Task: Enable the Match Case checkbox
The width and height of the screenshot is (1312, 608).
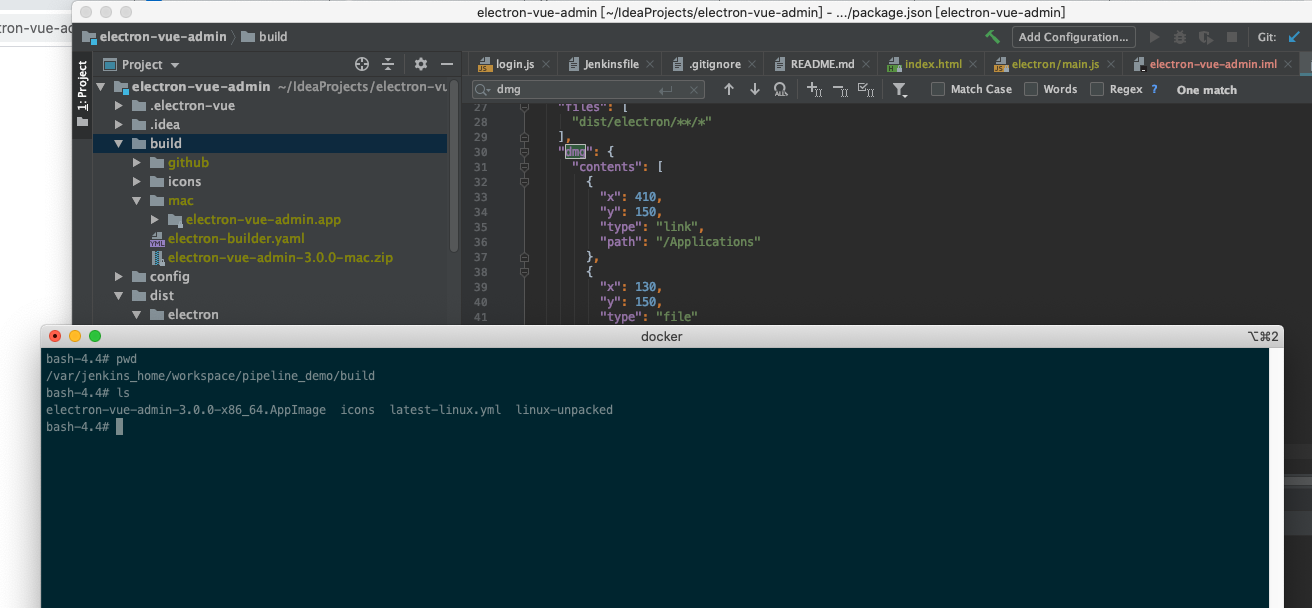Action: pyautogui.click(x=937, y=89)
